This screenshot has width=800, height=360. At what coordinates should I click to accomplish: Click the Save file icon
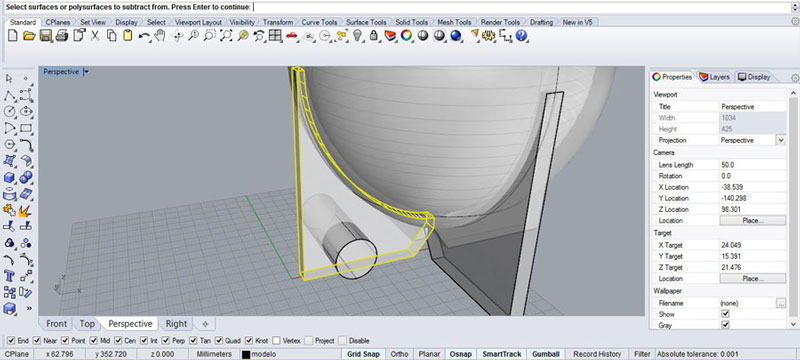point(45,36)
